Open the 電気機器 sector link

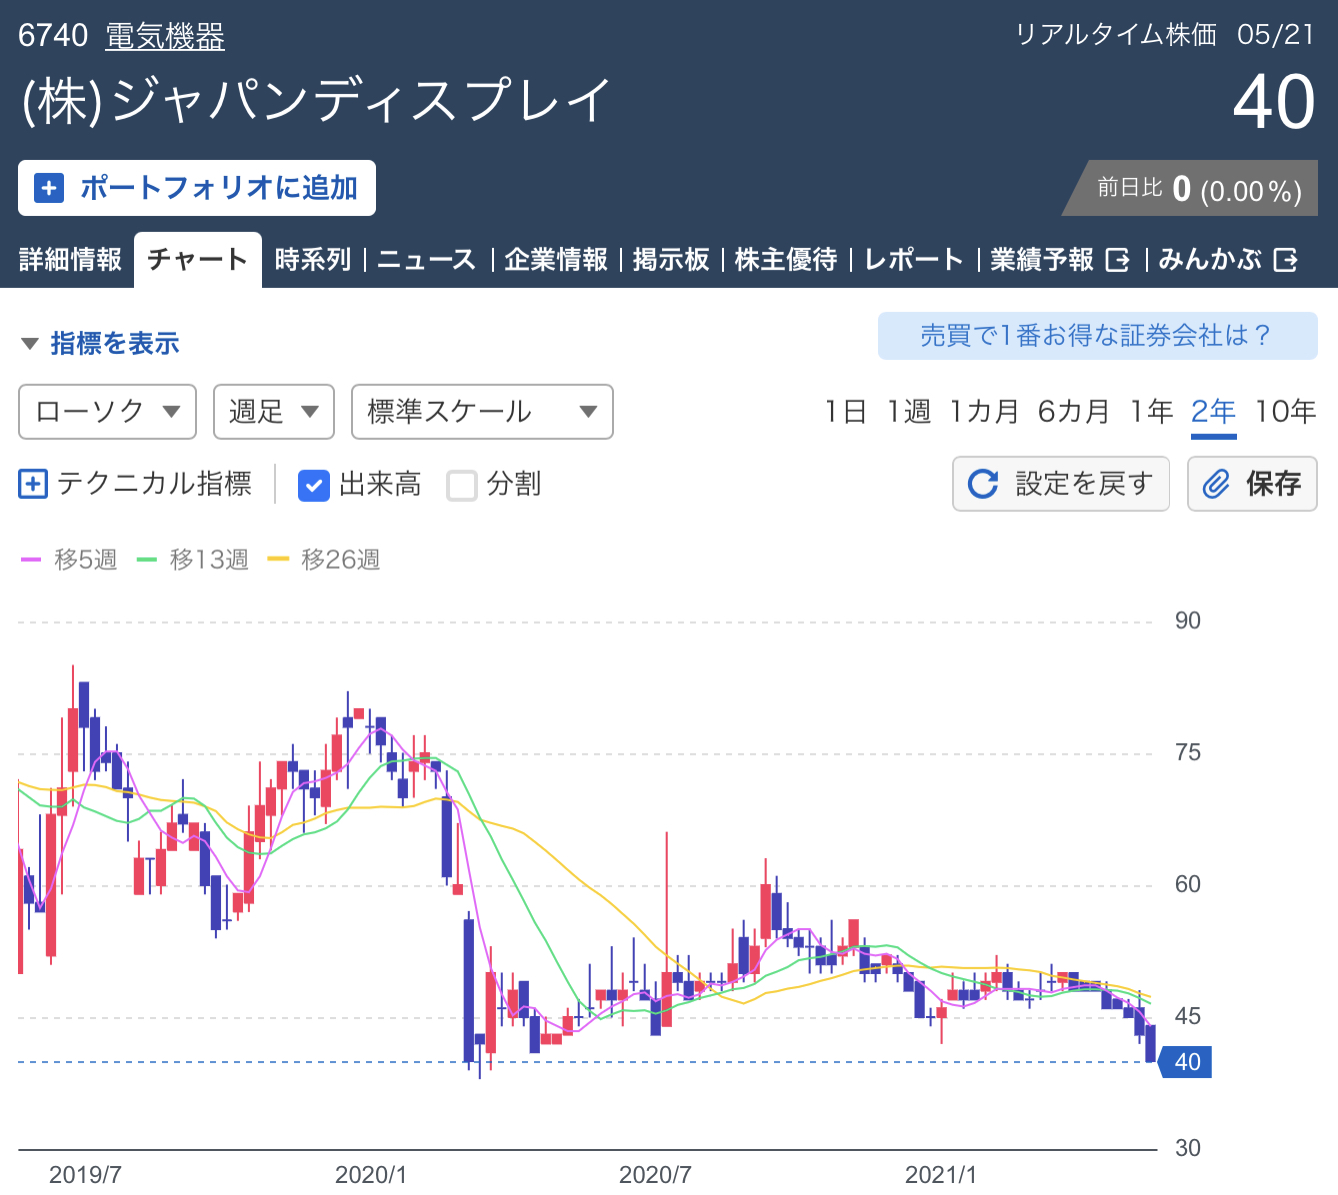click(165, 36)
